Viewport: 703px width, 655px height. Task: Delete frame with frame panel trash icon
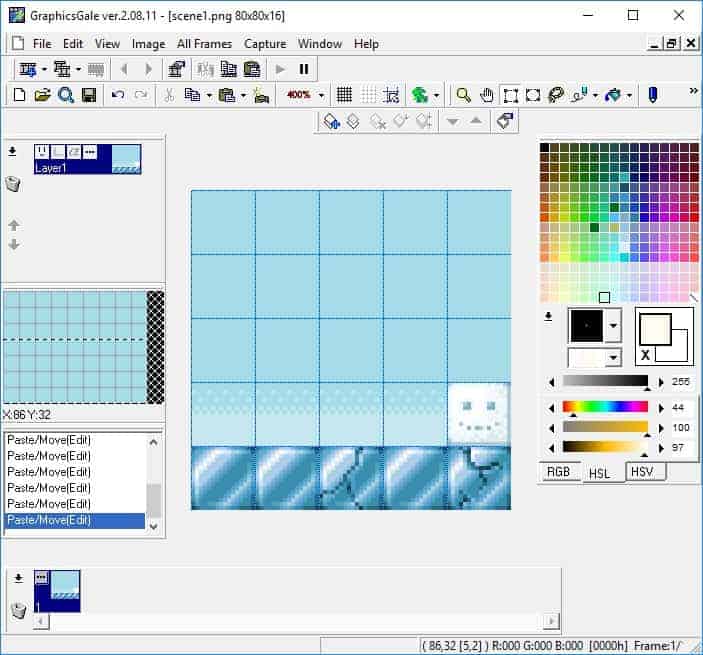point(18,611)
